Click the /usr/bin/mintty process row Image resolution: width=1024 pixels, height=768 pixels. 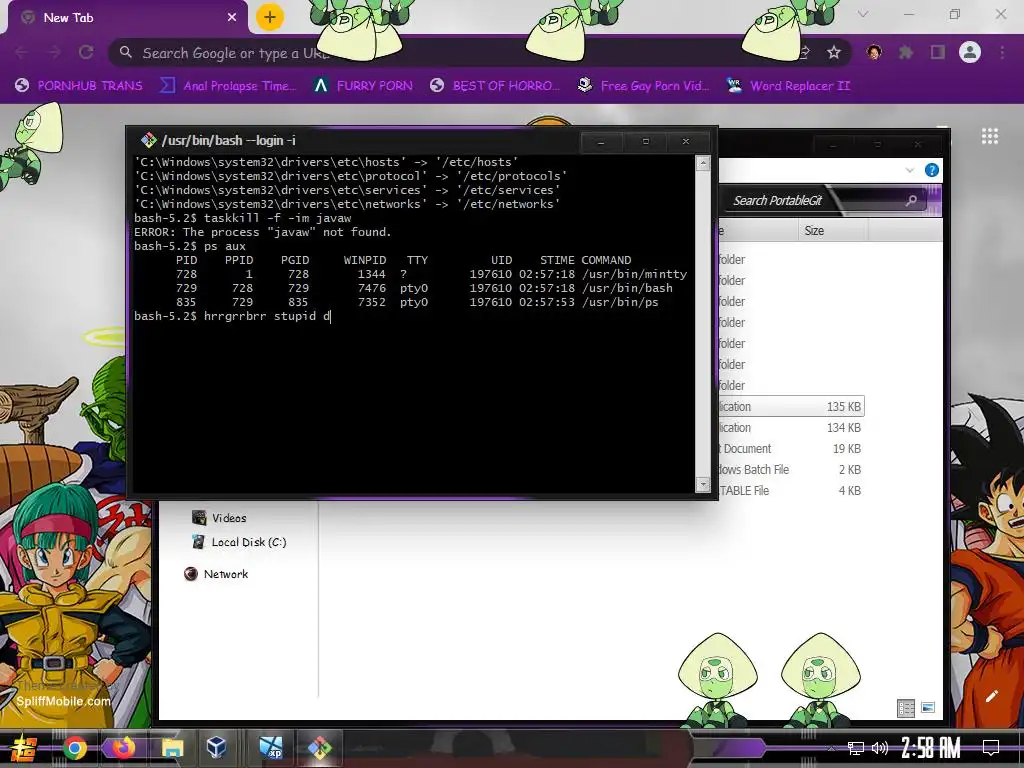[412, 274]
